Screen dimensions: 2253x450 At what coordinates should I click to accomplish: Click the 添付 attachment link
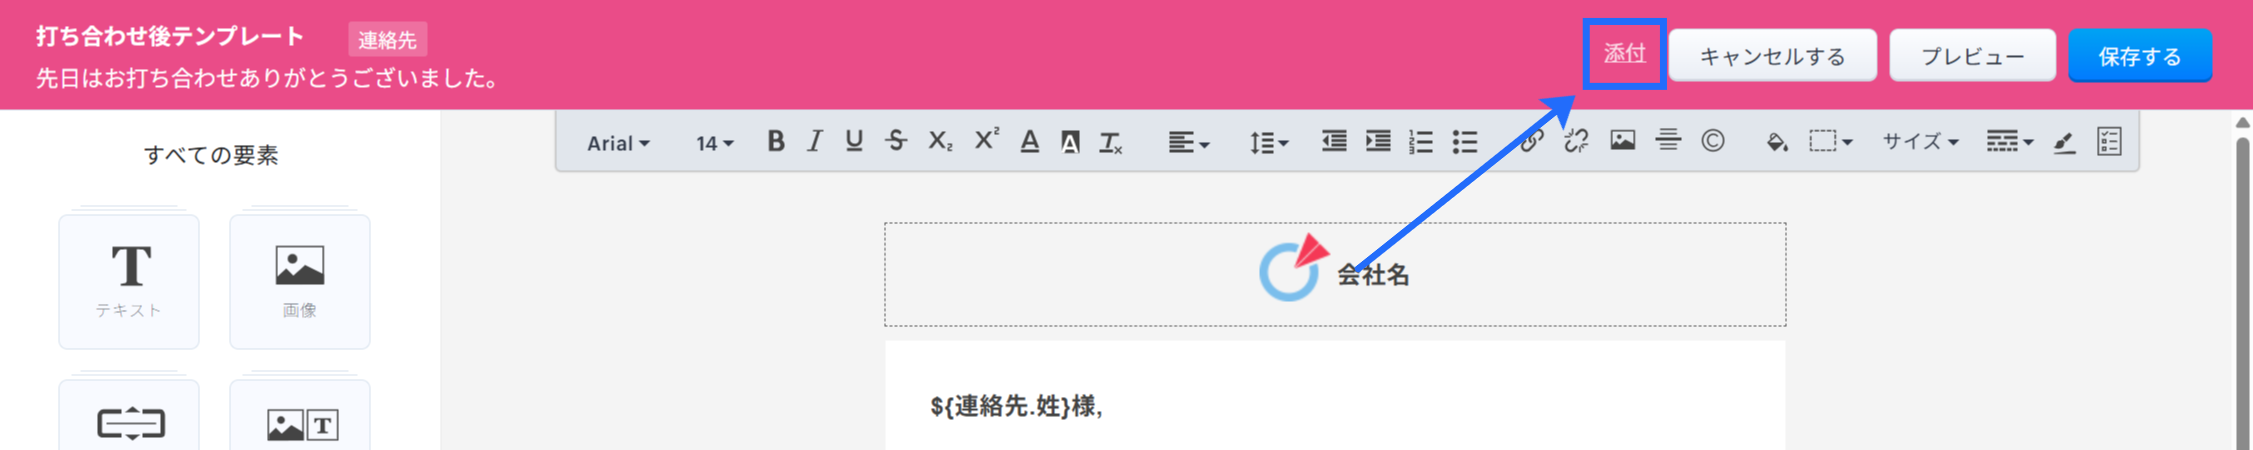point(1625,54)
